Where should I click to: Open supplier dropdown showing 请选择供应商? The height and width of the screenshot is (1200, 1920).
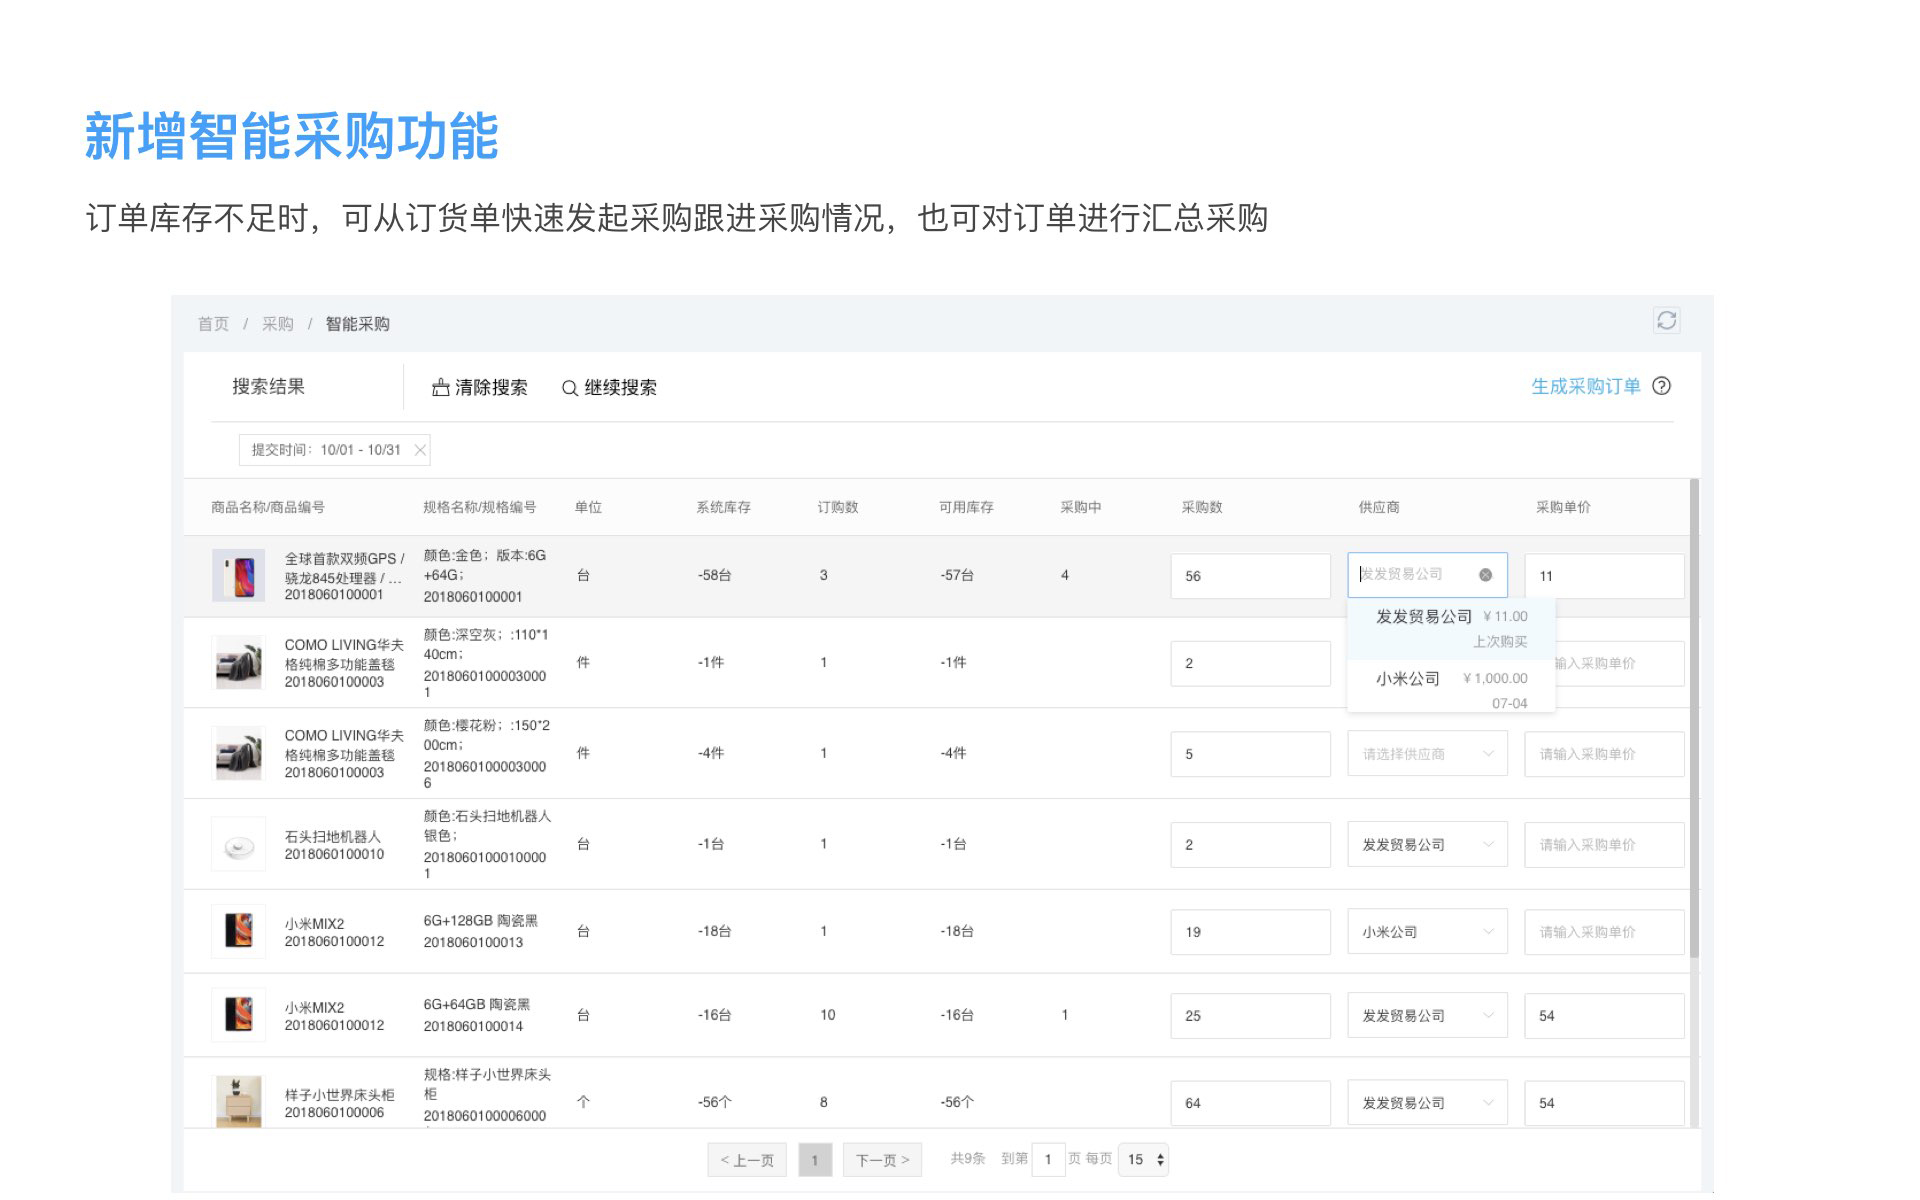[1426, 754]
